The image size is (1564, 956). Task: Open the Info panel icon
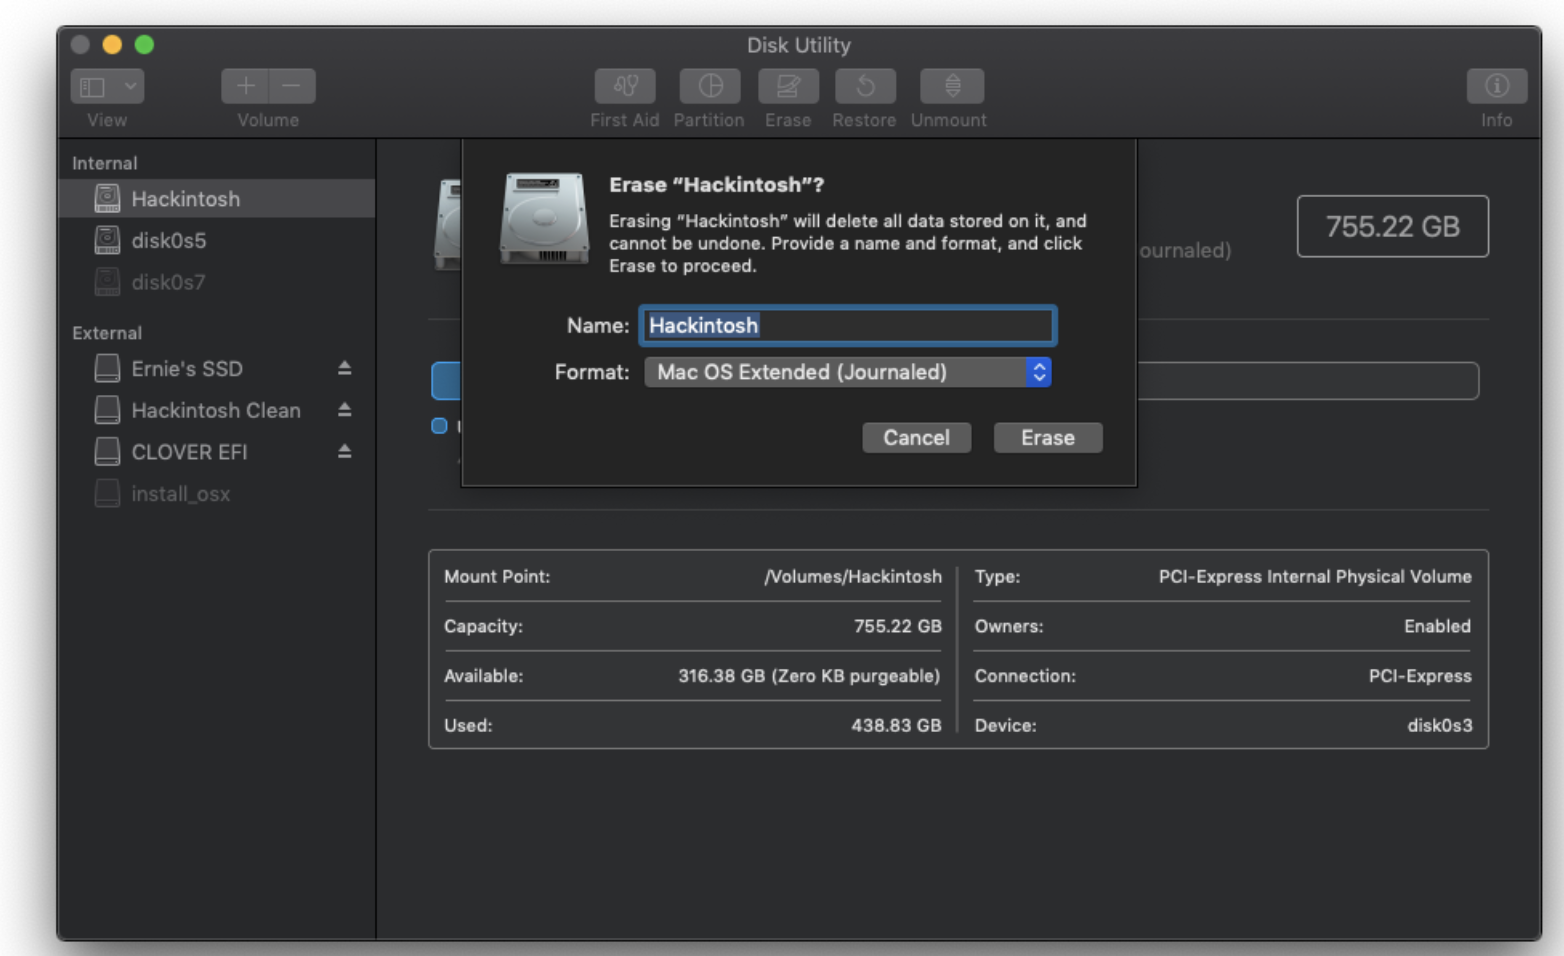pyautogui.click(x=1497, y=86)
